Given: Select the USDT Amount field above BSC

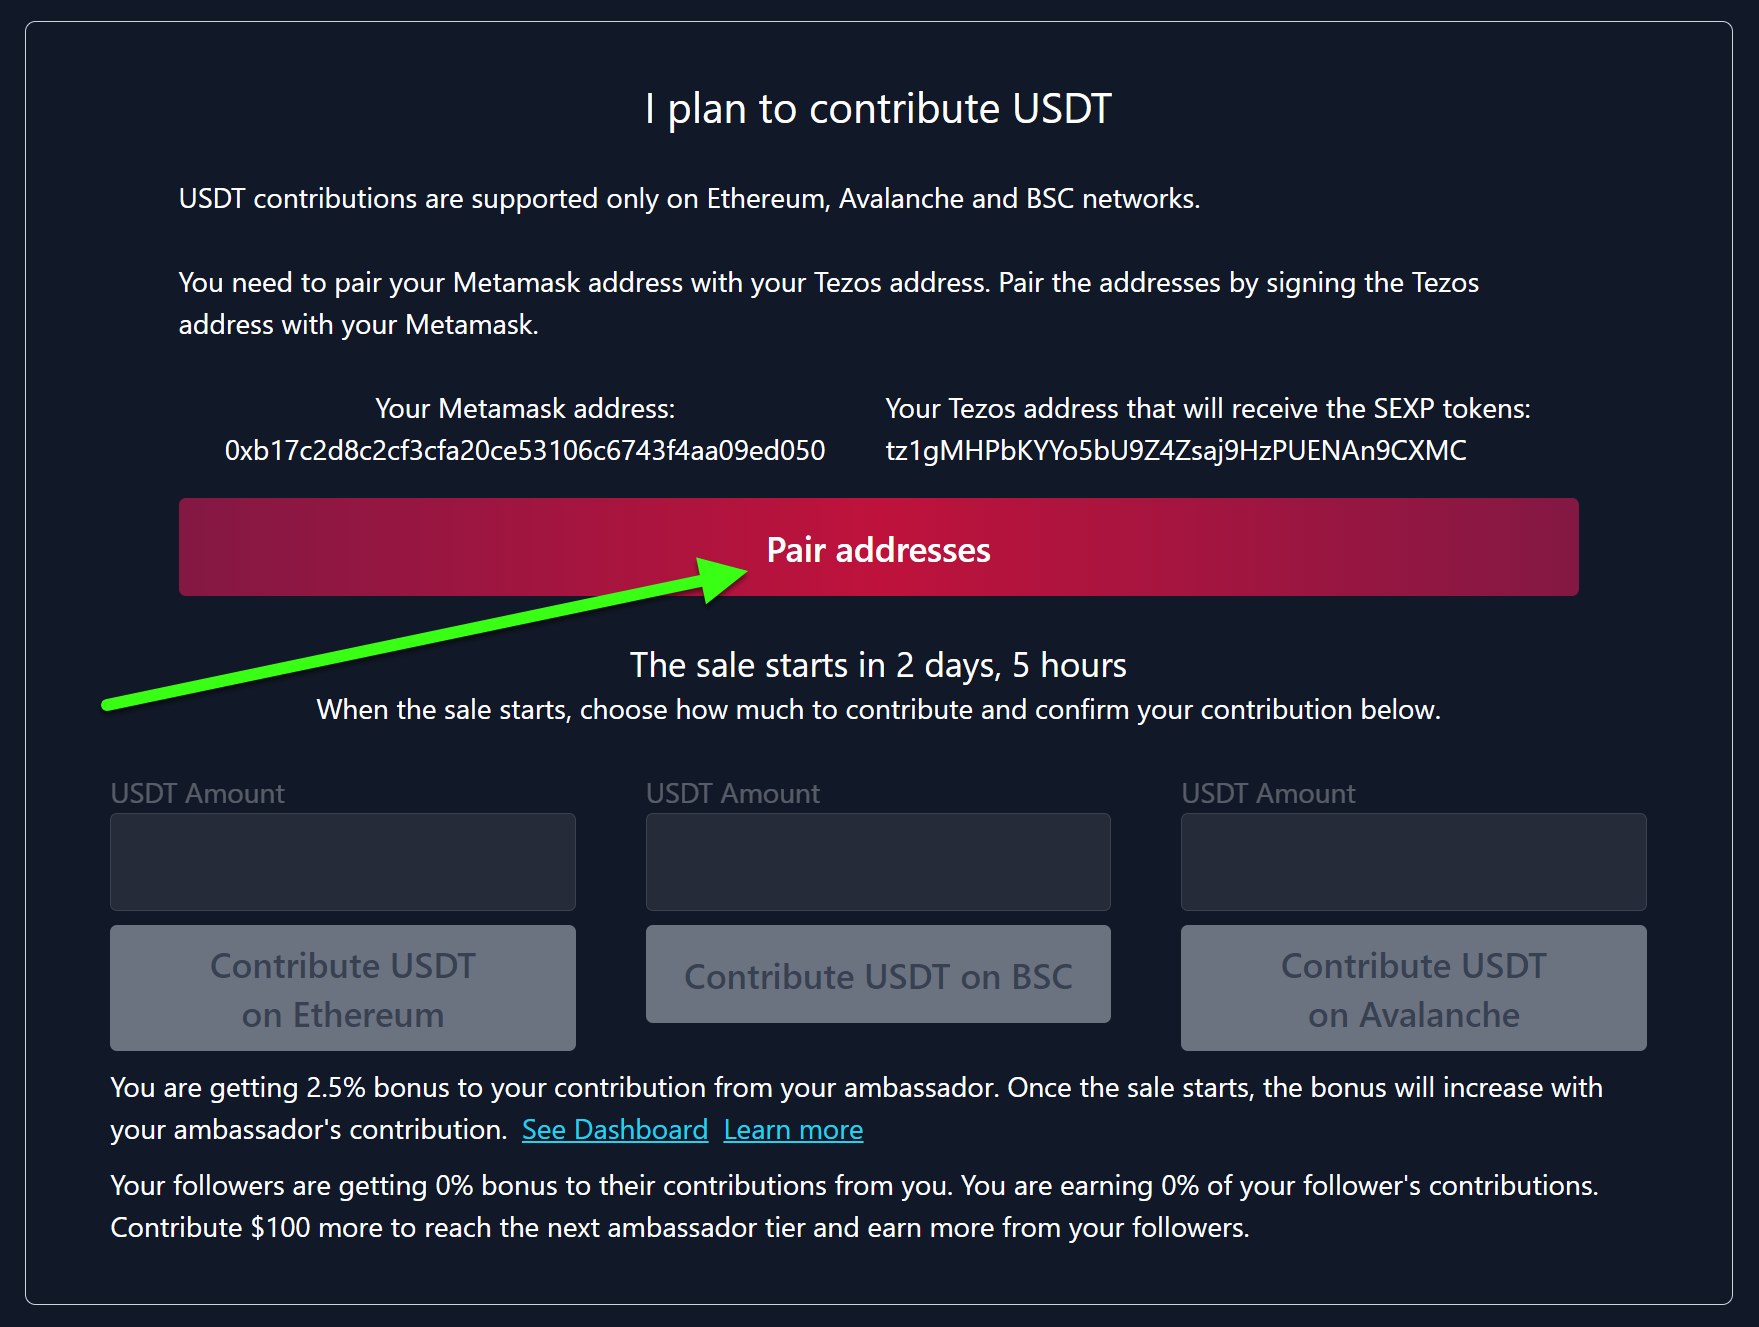Looking at the screenshot, I should (x=878, y=862).
